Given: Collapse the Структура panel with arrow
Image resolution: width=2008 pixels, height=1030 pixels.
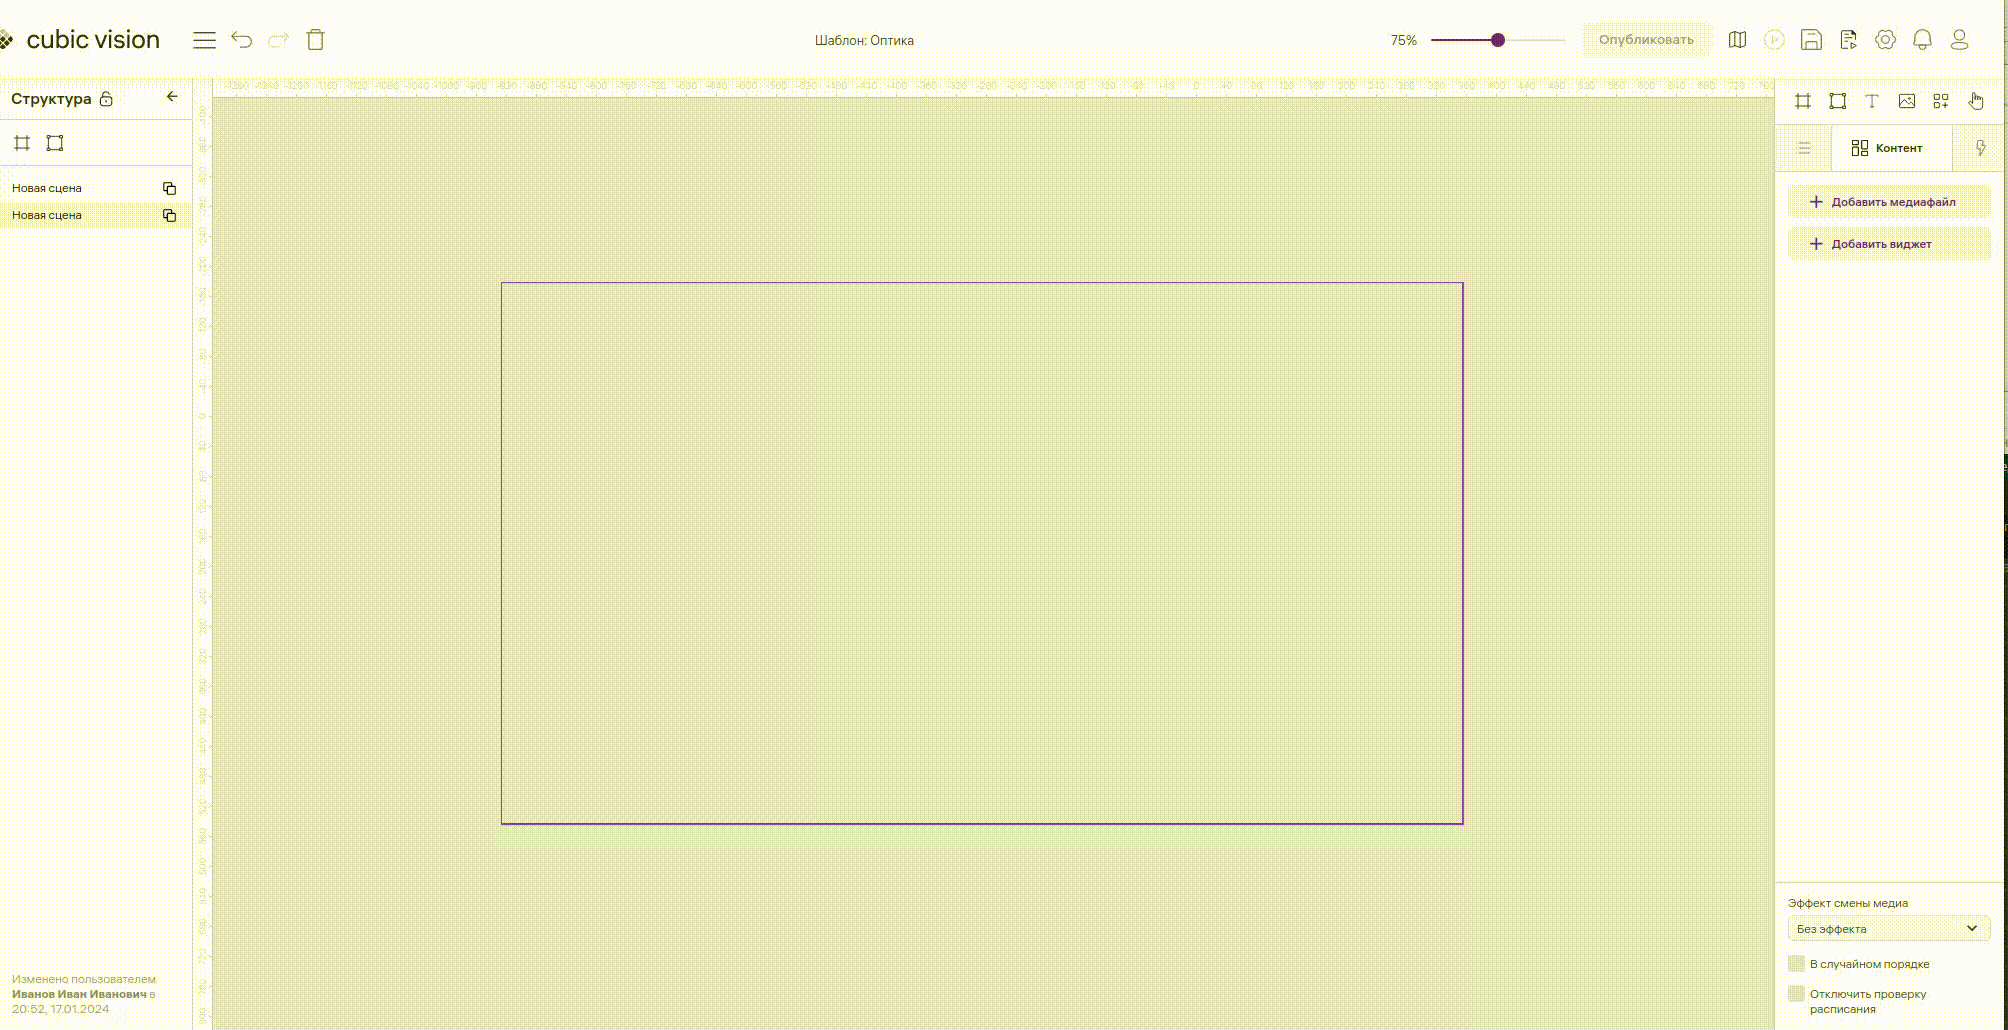Looking at the screenshot, I should click(x=172, y=97).
